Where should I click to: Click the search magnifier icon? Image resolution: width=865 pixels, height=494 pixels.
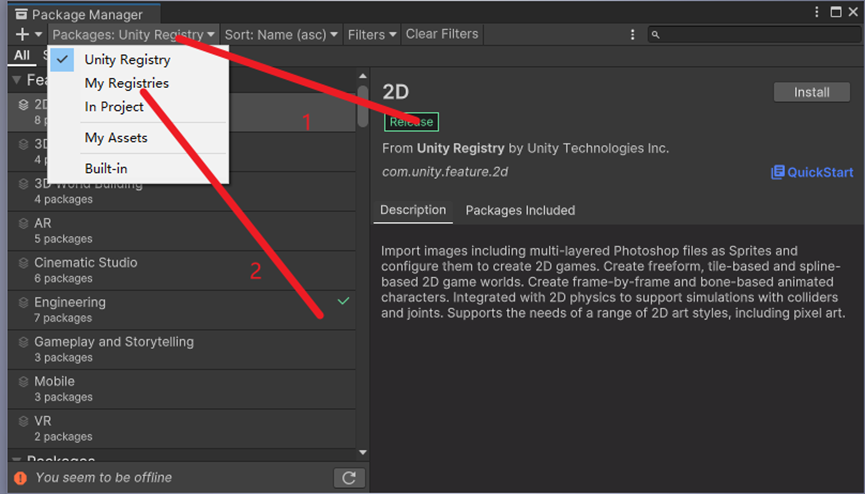pyautogui.click(x=655, y=35)
